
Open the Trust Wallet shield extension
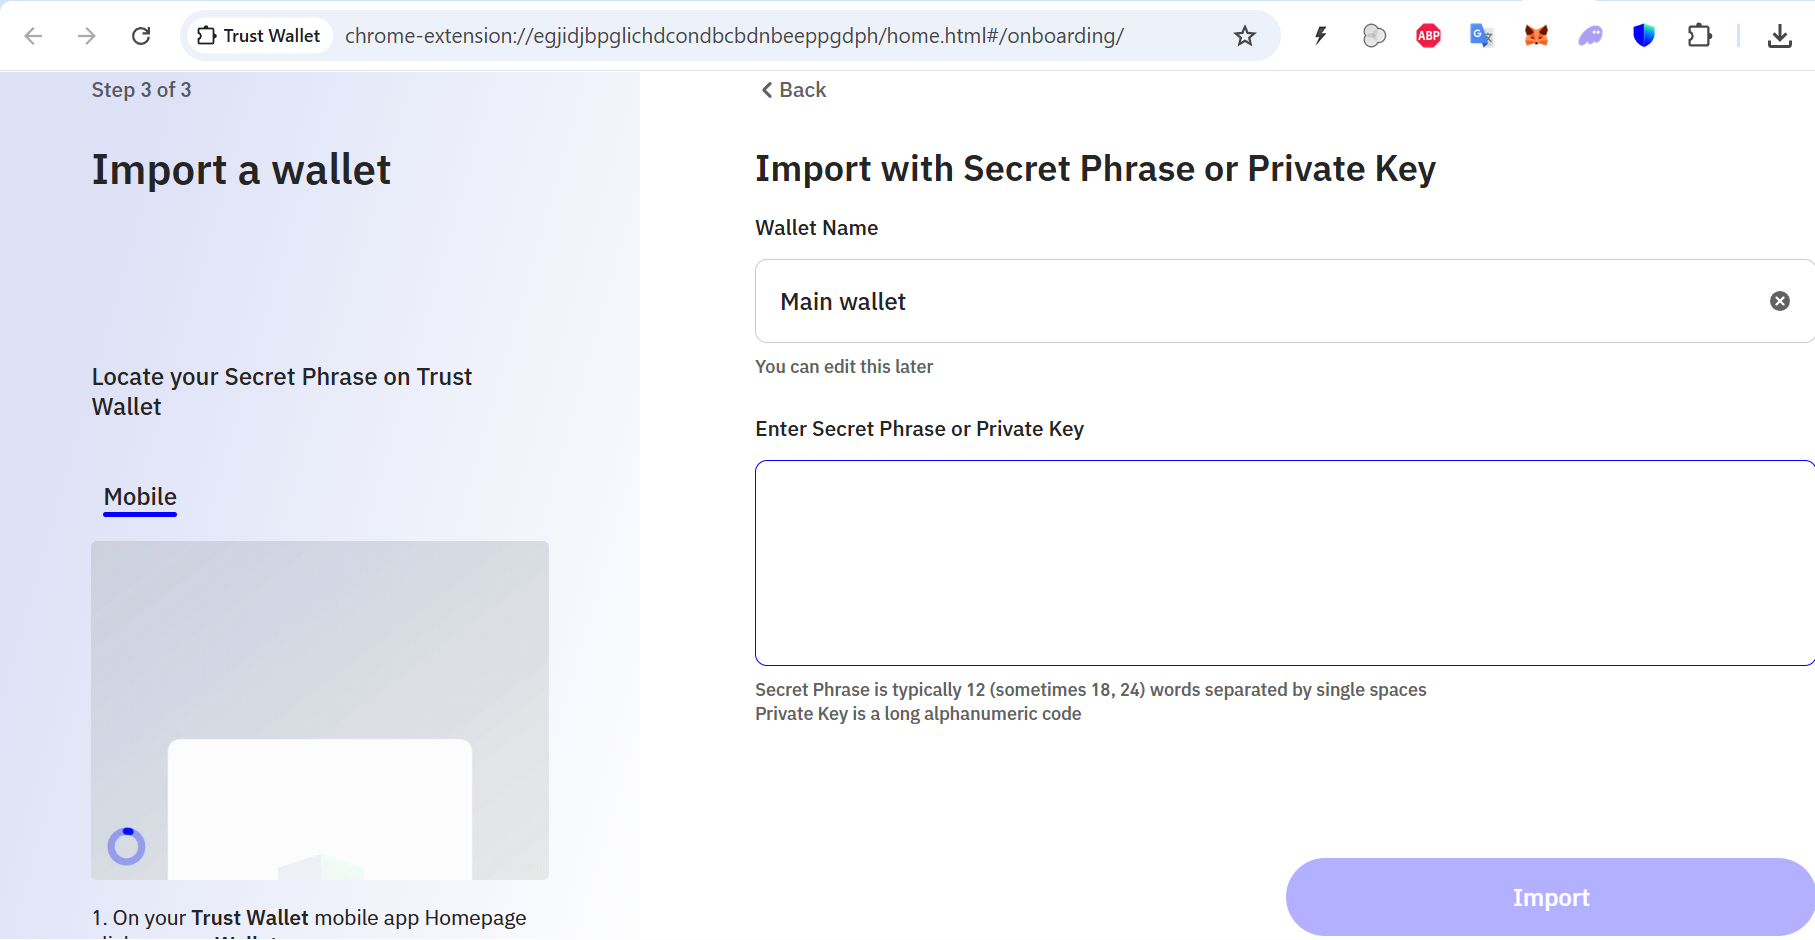pyautogui.click(x=1644, y=36)
